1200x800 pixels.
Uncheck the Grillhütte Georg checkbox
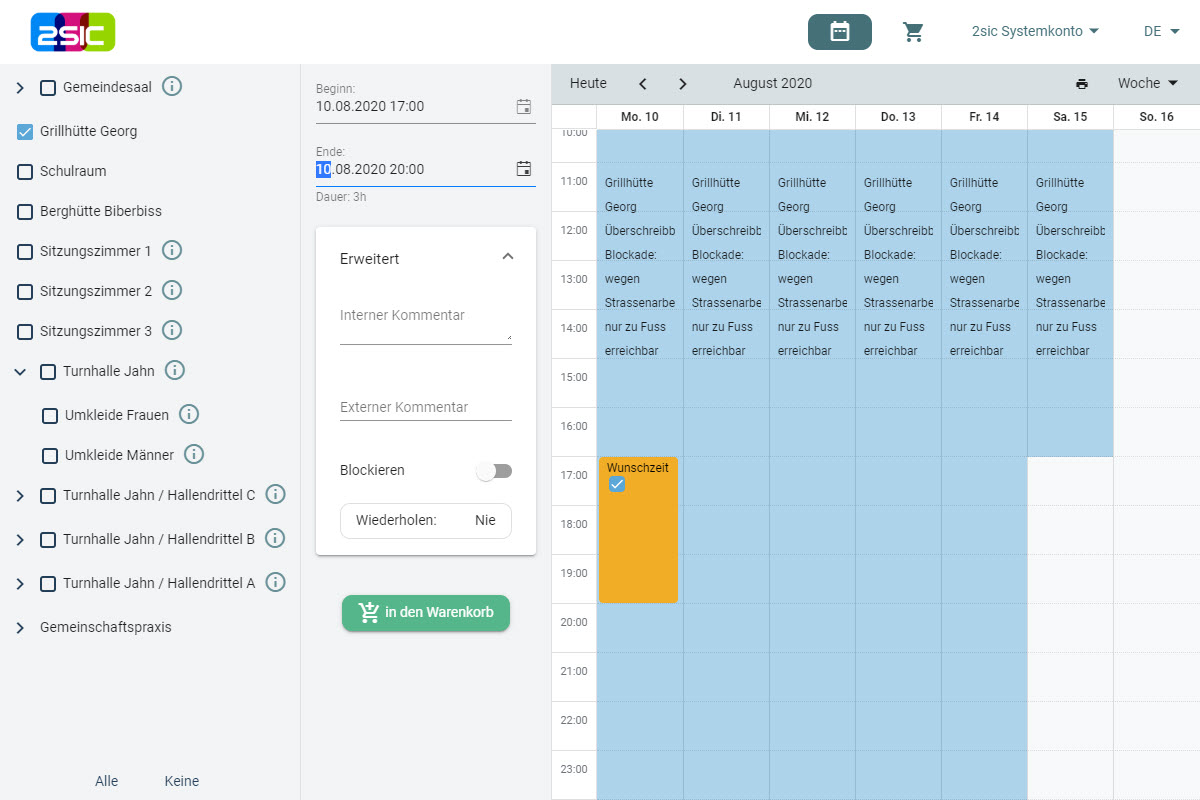(25, 131)
